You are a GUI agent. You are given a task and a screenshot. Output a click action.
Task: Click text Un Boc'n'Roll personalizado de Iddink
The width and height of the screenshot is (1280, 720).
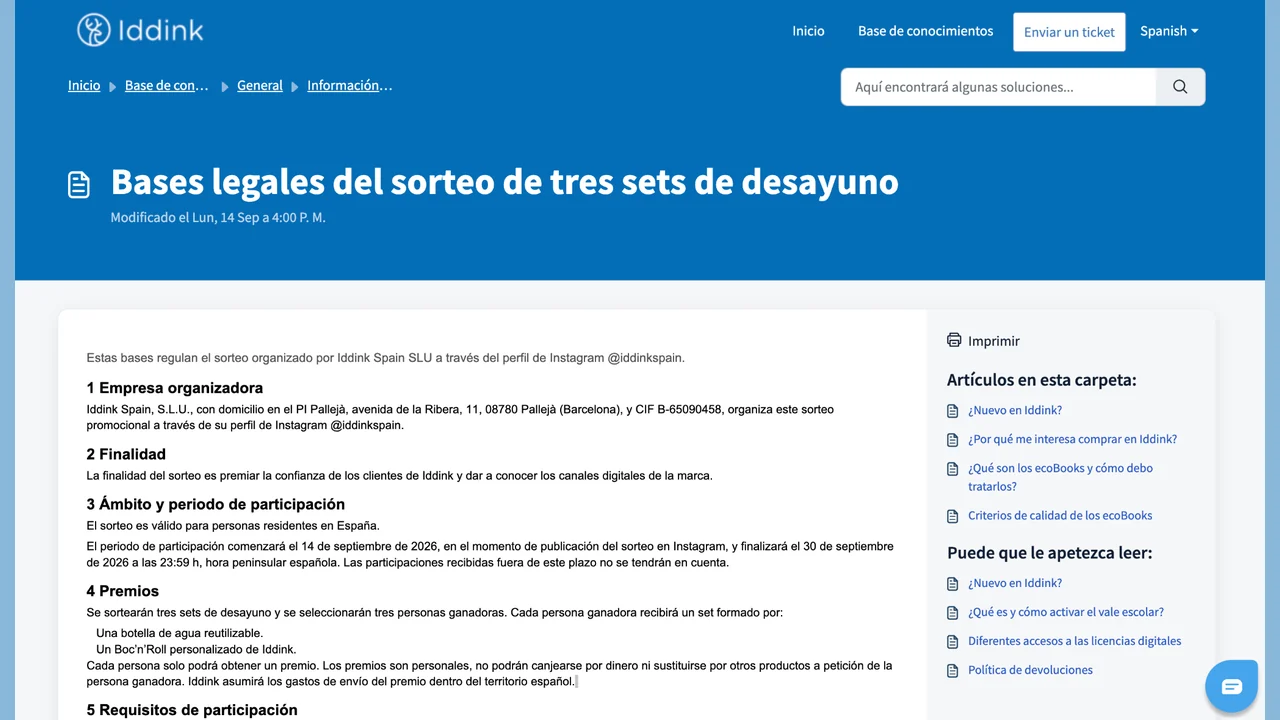pyautogui.click(x=196, y=649)
